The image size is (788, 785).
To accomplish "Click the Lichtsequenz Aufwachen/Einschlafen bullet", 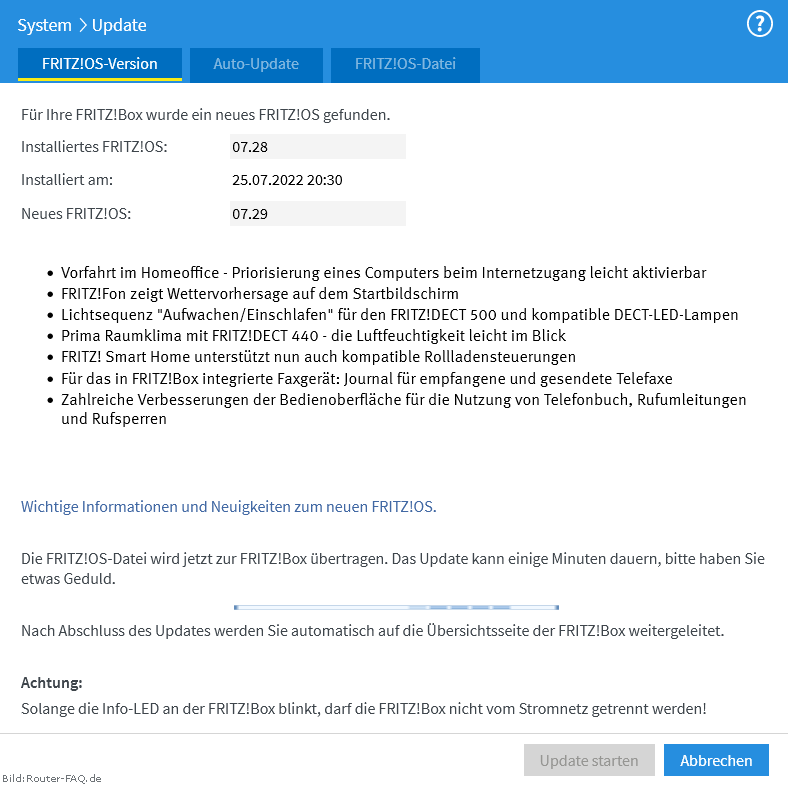I will click(x=400, y=315).
